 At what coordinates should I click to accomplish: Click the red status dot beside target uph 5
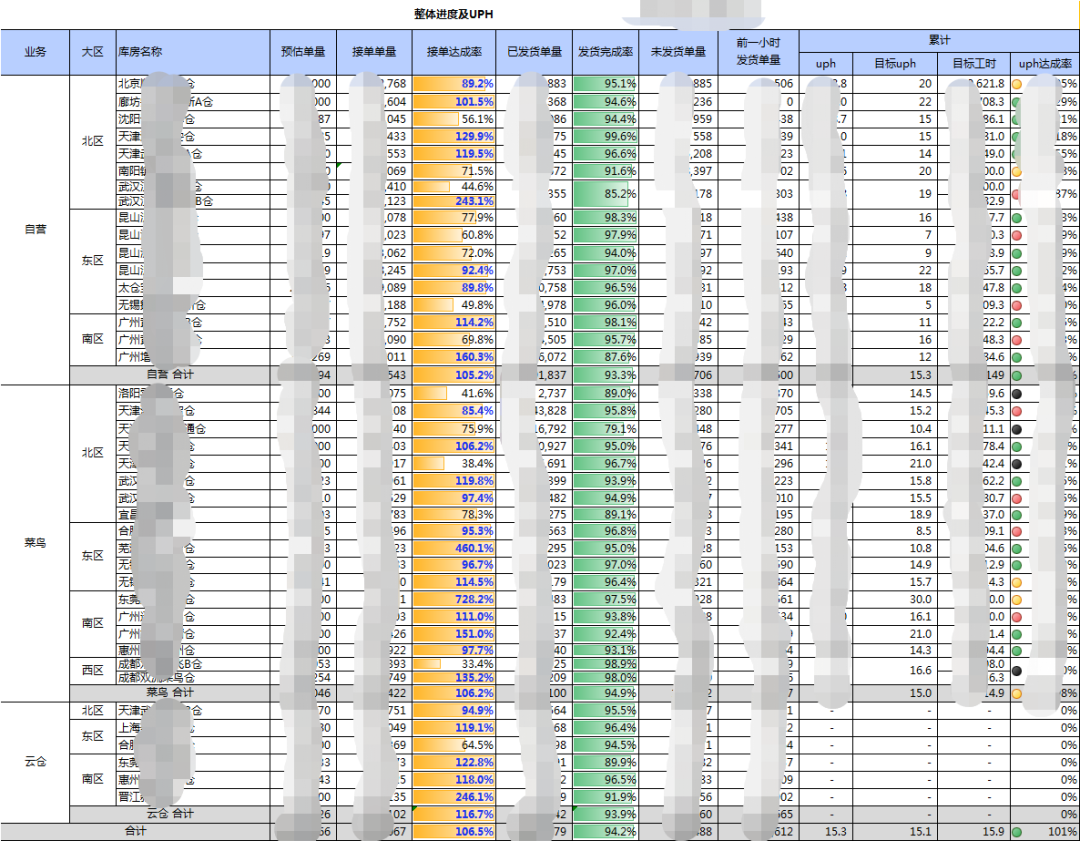click(x=1017, y=305)
